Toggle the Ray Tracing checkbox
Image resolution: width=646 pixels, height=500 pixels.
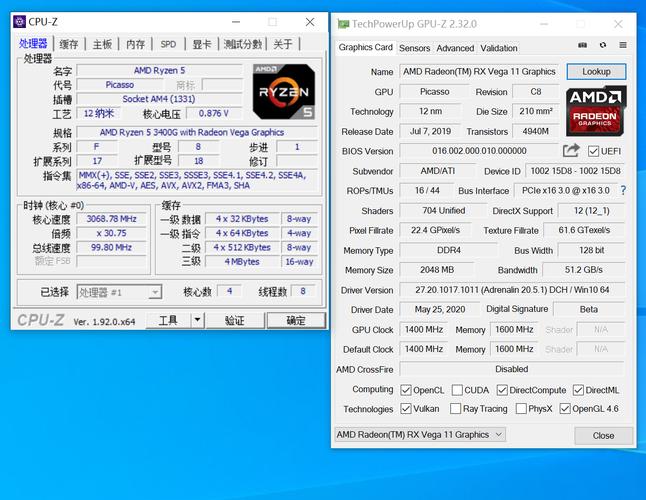[x=455, y=409]
